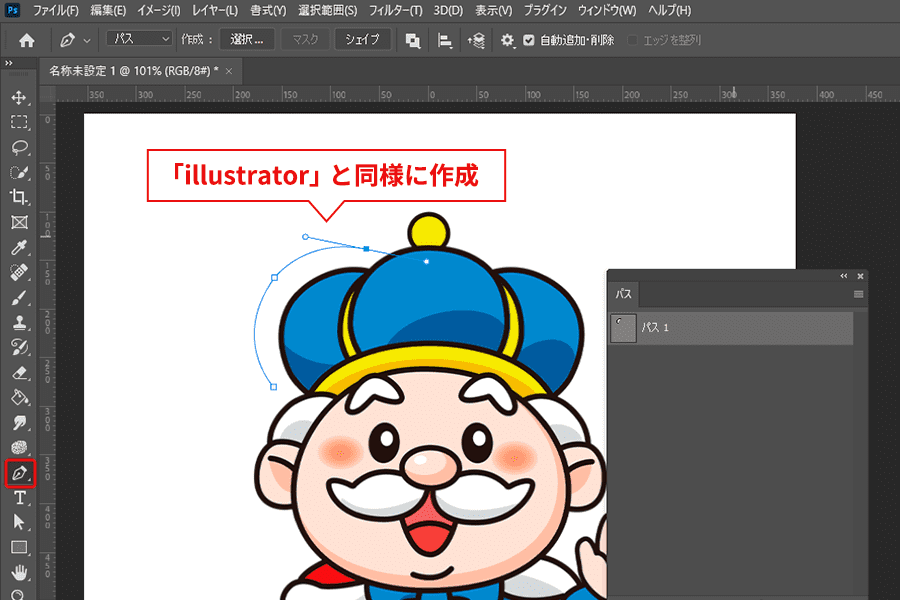900x600 pixels.
Task: Select the Rectangular Marquee tool
Action: 19,122
